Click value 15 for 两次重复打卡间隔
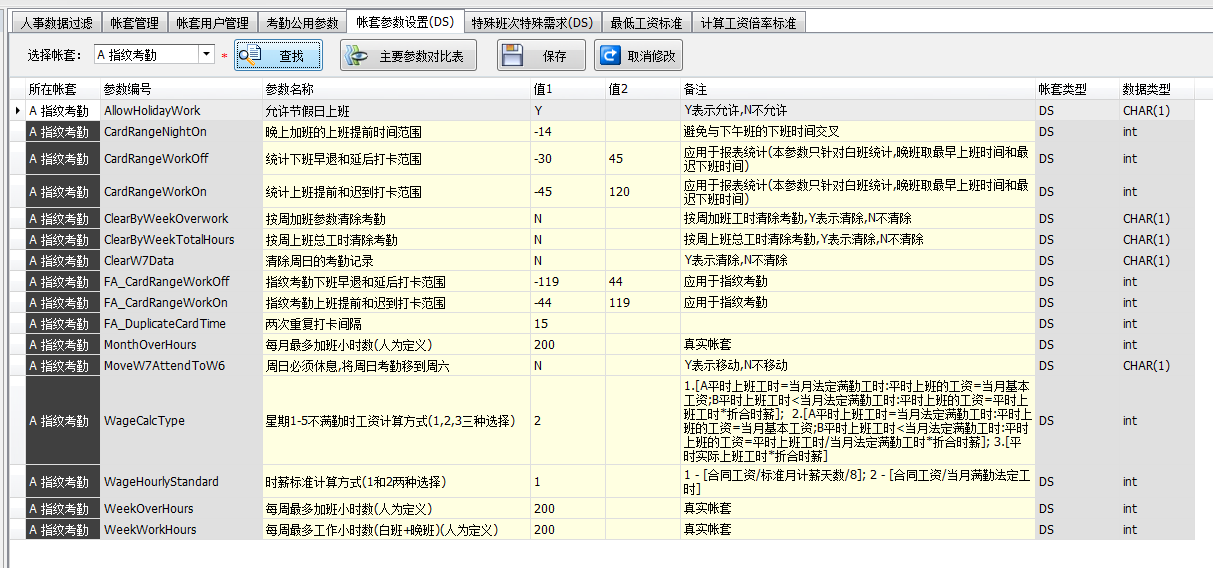This screenshot has height=568, width=1213. [x=567, y=323]
